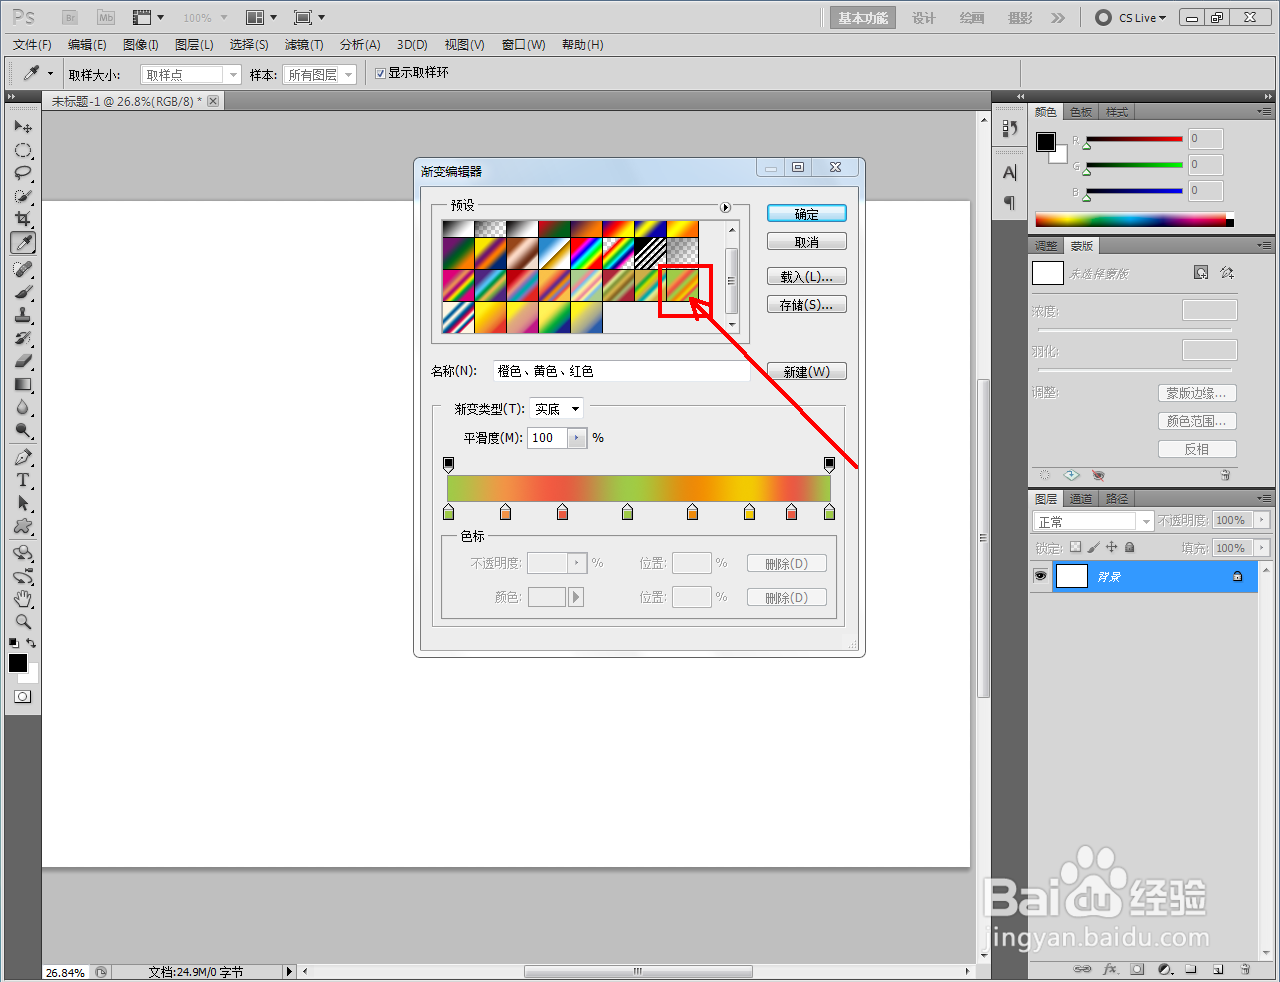
Task: Click the 新建(W) button
Action: coord(807,371)
